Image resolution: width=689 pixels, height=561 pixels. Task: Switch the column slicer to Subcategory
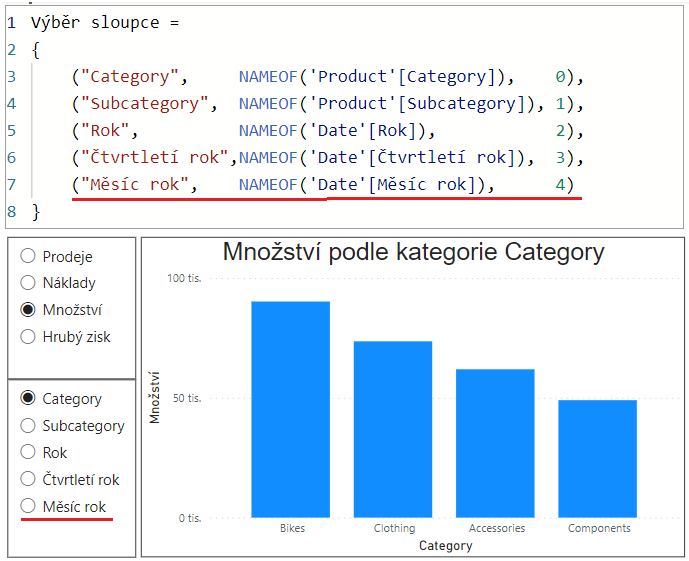(x=28, y=425)
